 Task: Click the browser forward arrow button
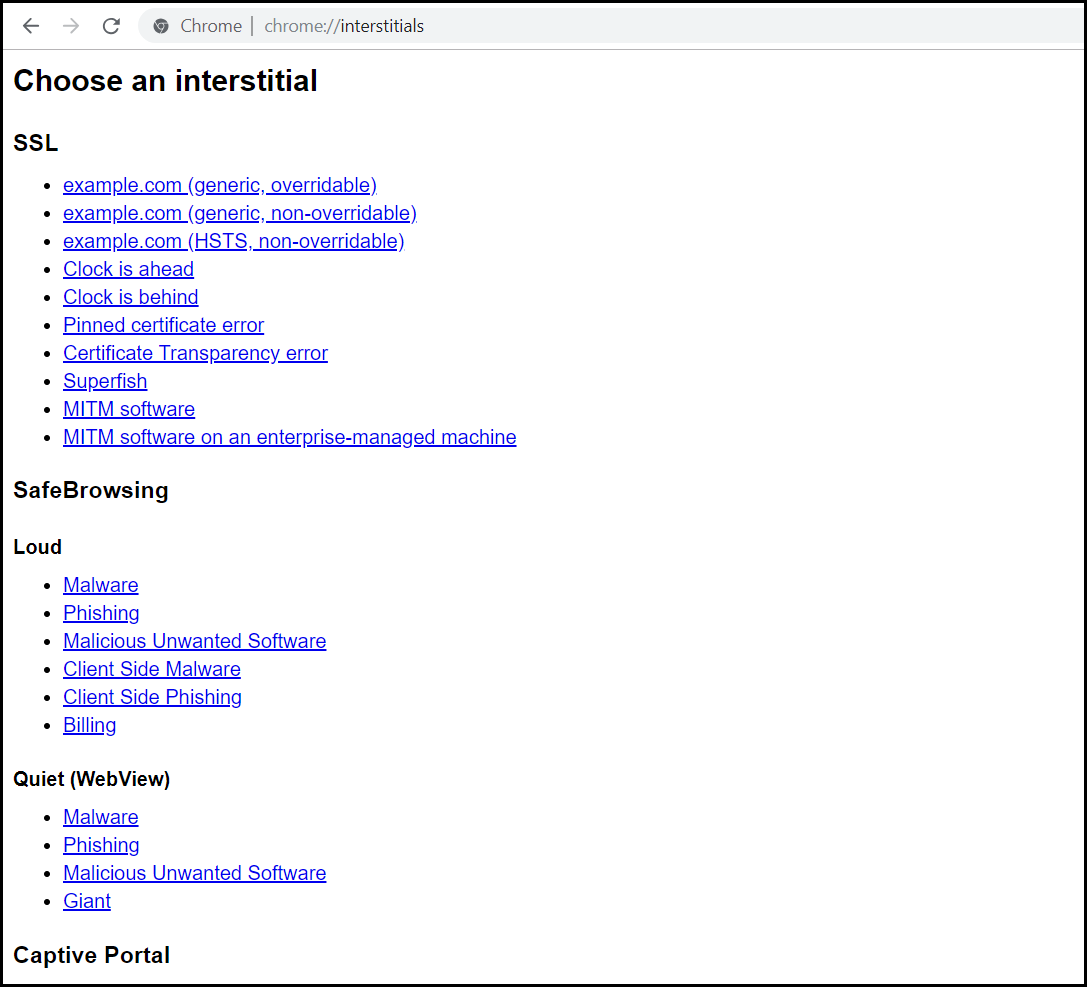[x=71, y=26]
